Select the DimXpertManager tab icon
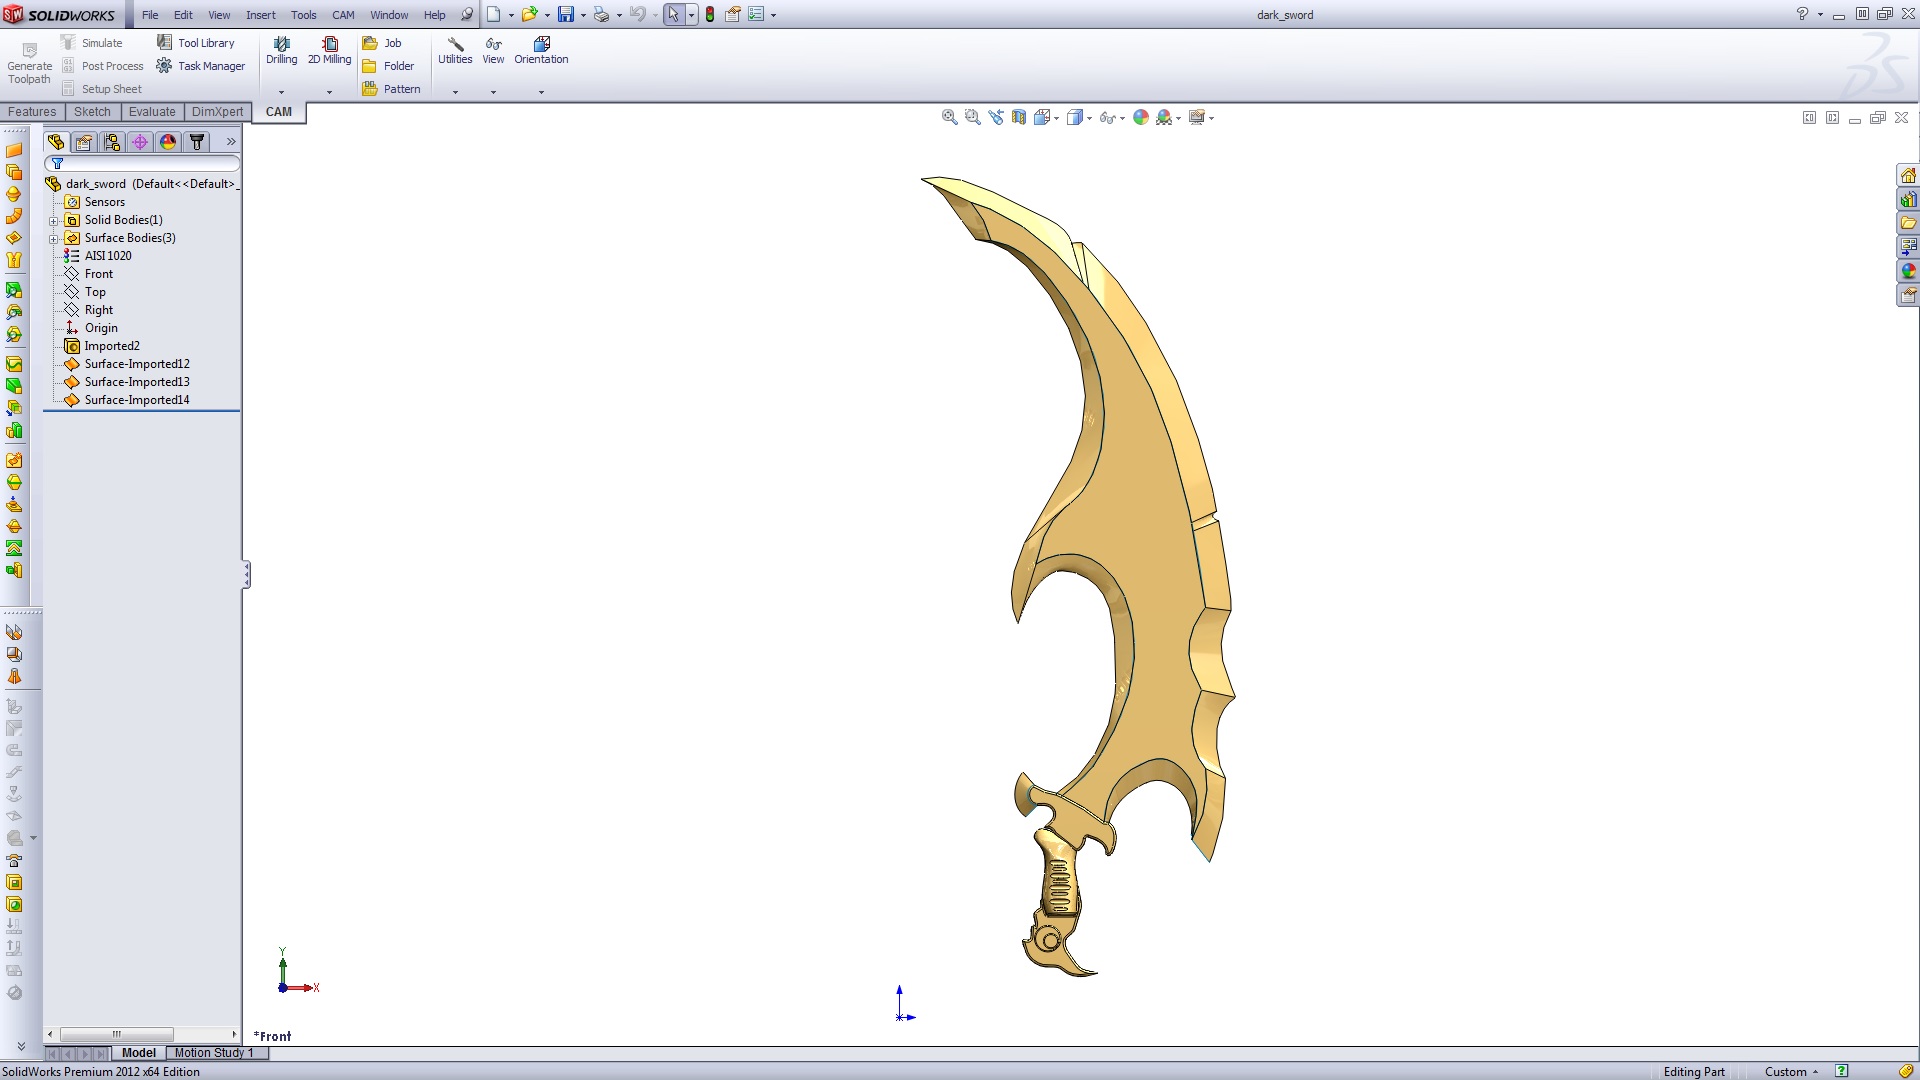The width and height of the screenshot is (1920, 1080). coord(140,142)
